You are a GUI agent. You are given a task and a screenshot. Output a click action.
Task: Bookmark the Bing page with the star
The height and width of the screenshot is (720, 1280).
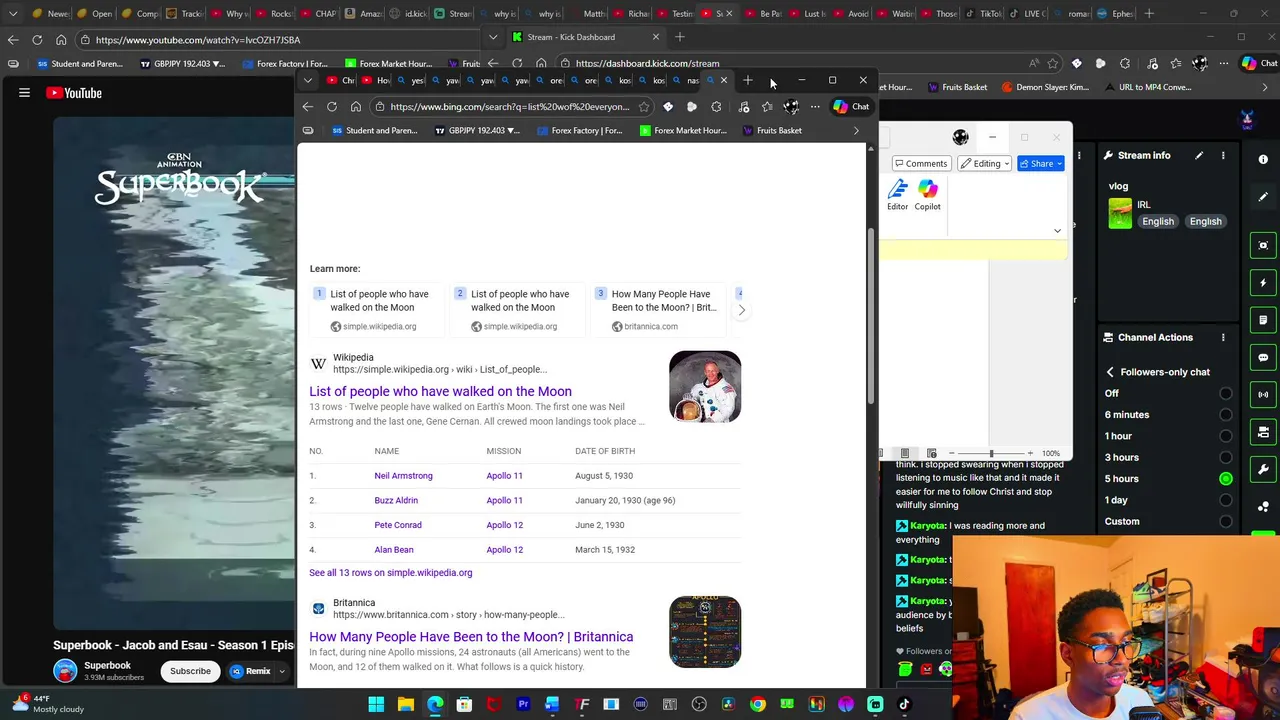coord(644,107)
